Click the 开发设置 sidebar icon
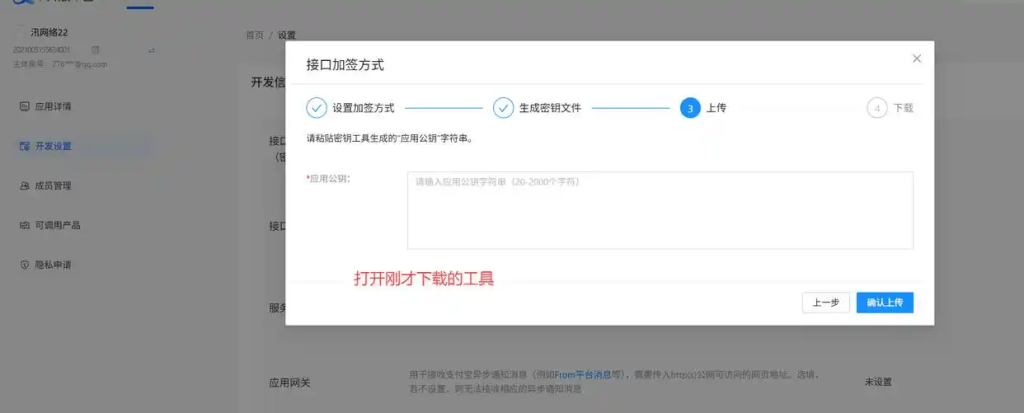 tap(25, 146)
